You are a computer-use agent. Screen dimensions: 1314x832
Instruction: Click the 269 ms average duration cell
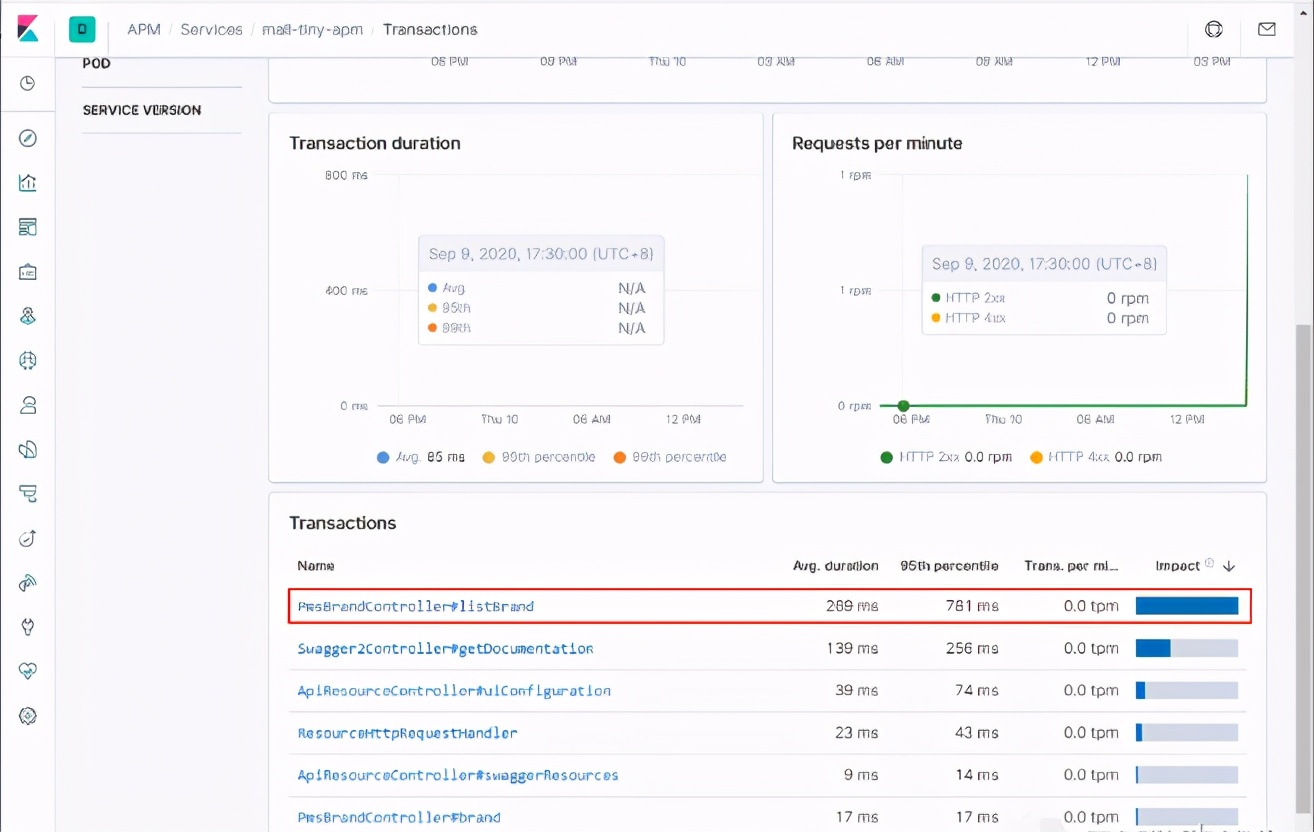click(x=850, y=606)
